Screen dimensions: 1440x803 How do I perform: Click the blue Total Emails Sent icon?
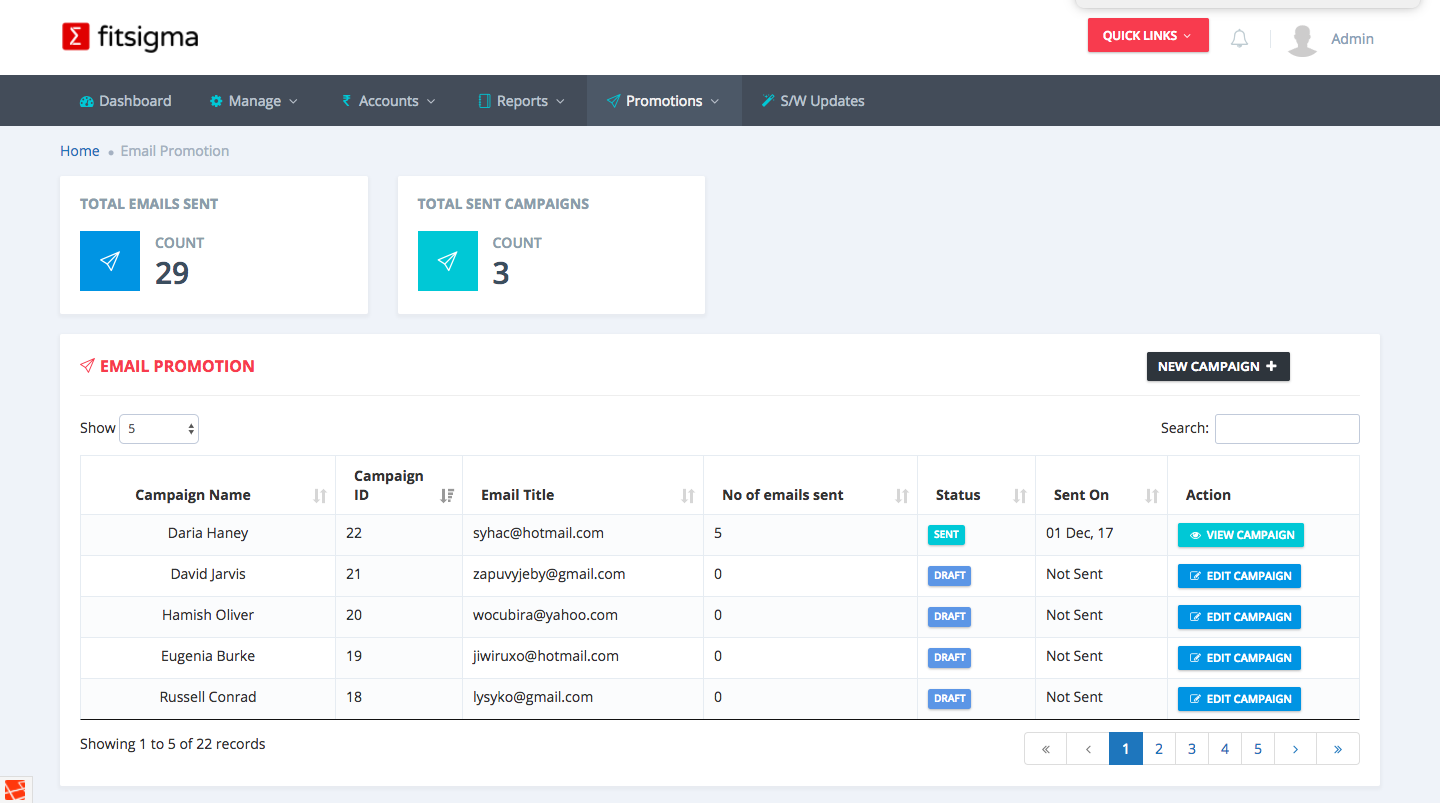point(110,261)
